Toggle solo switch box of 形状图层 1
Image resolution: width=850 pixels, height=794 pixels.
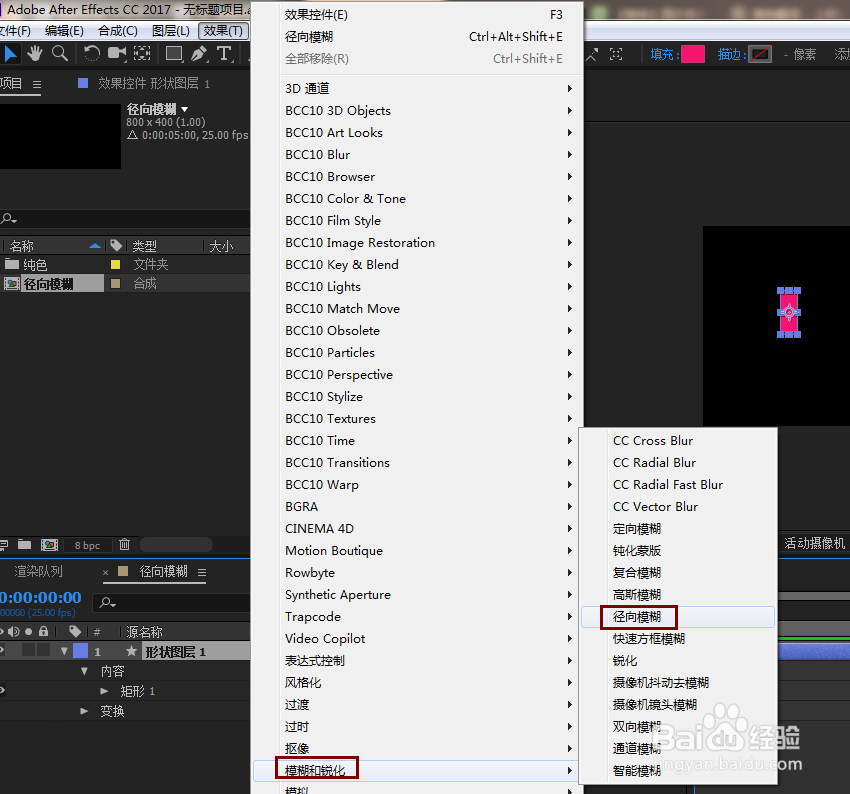[29, 650]
